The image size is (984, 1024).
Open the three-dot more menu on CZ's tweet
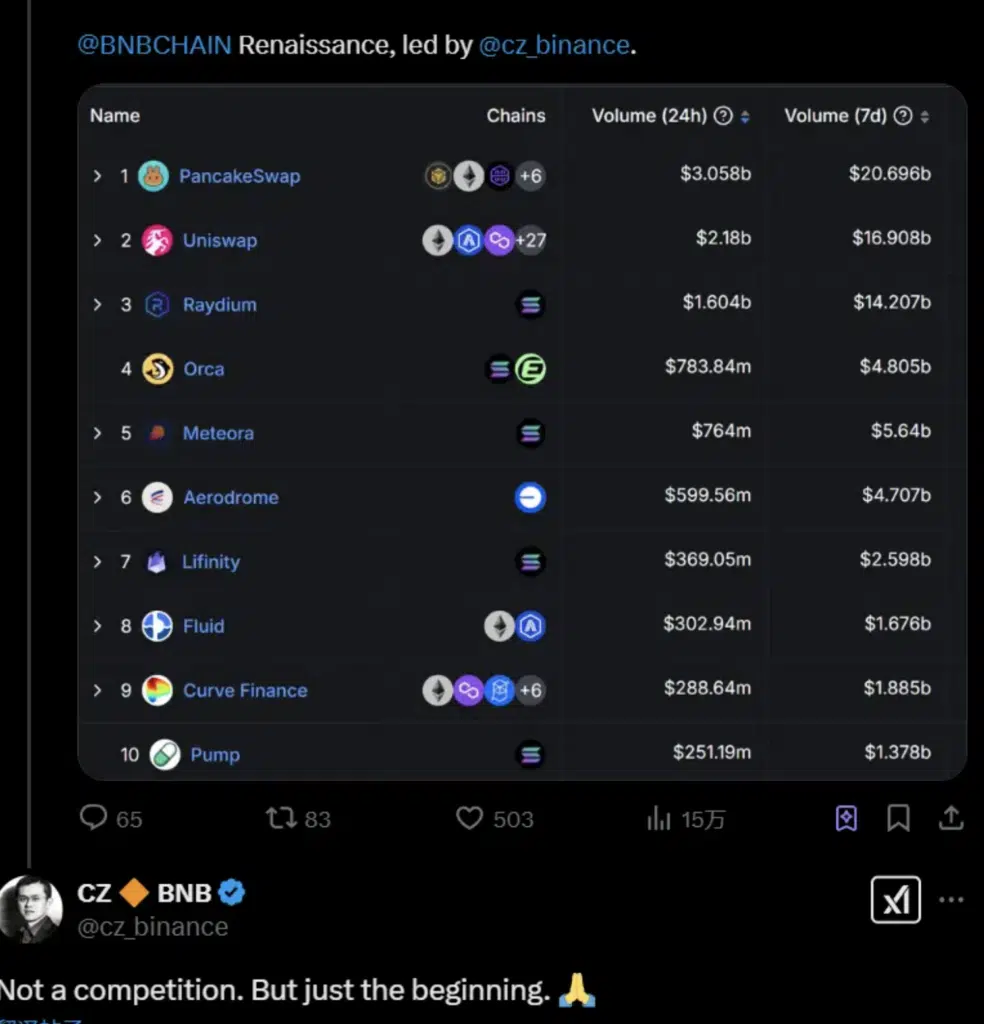951,899
